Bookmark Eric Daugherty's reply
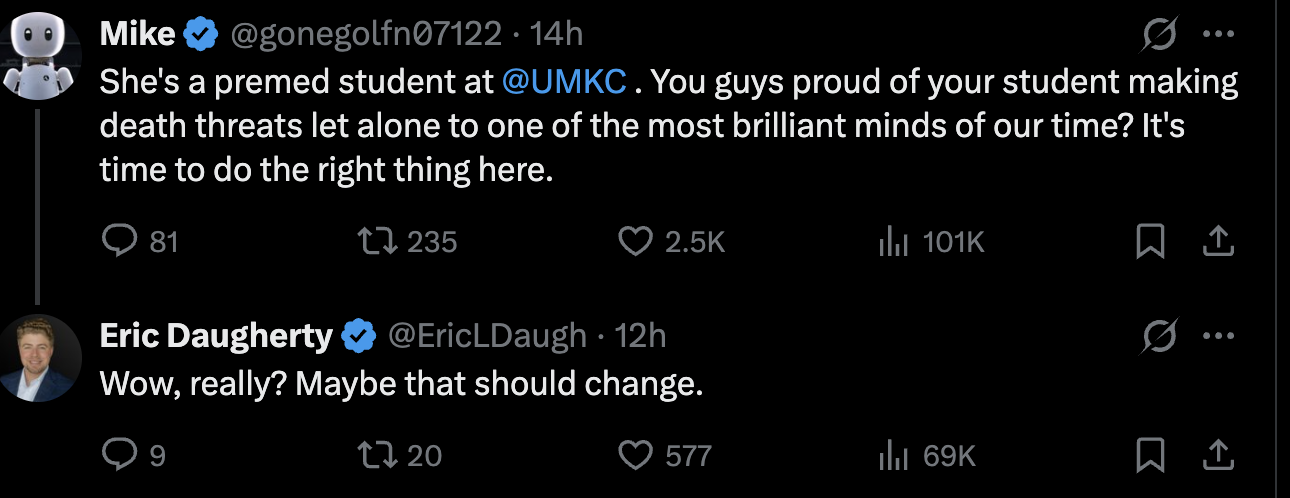 pos(1152,456)
